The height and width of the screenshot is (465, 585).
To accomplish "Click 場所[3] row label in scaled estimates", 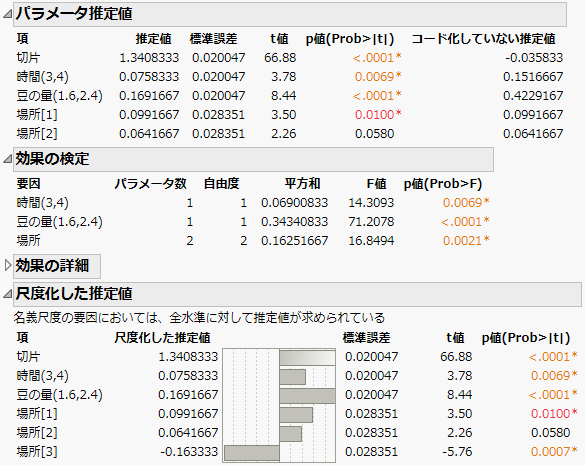I will 37,452.
